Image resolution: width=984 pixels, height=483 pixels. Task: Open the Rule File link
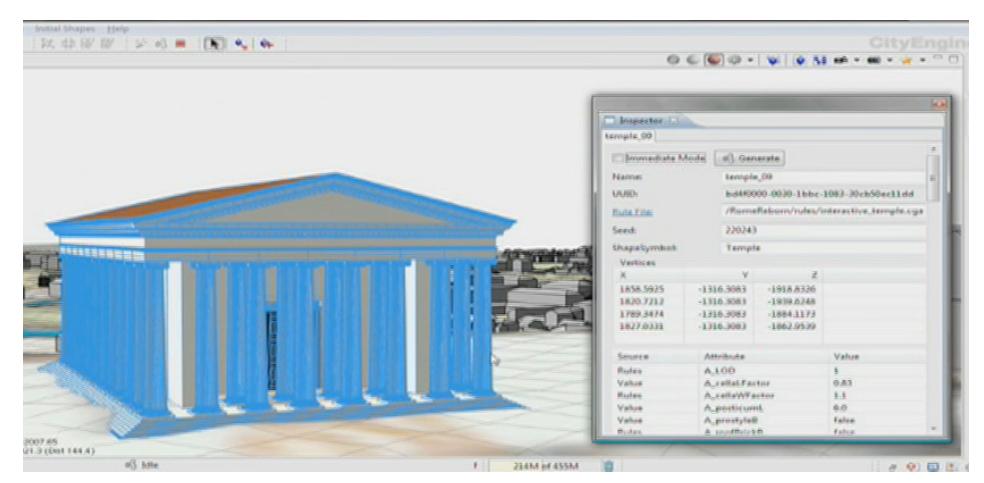(633, 212)
